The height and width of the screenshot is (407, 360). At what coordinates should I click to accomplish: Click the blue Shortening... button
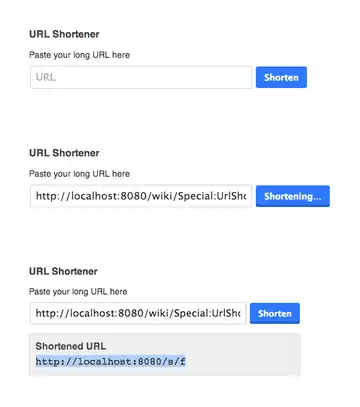point(293,196)
